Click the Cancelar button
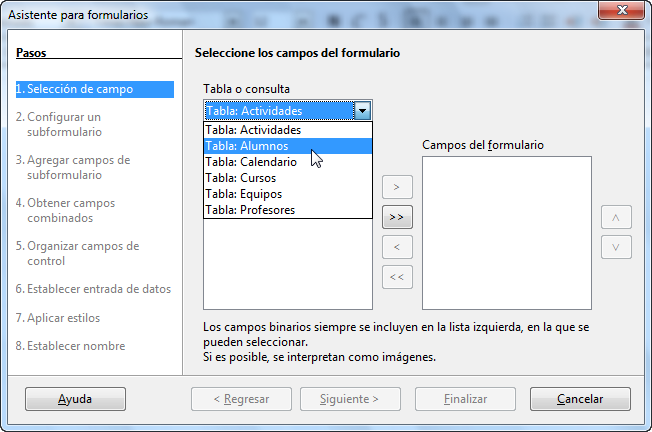This screenshot has width=652, height=432. point(580,399)
